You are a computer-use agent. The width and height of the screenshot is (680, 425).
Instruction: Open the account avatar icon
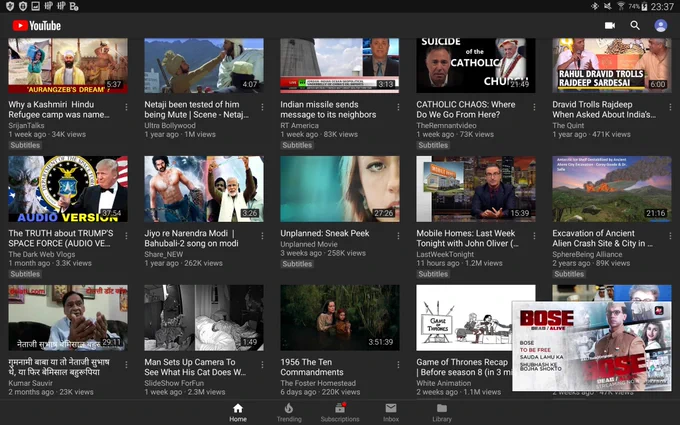(660, 26)
